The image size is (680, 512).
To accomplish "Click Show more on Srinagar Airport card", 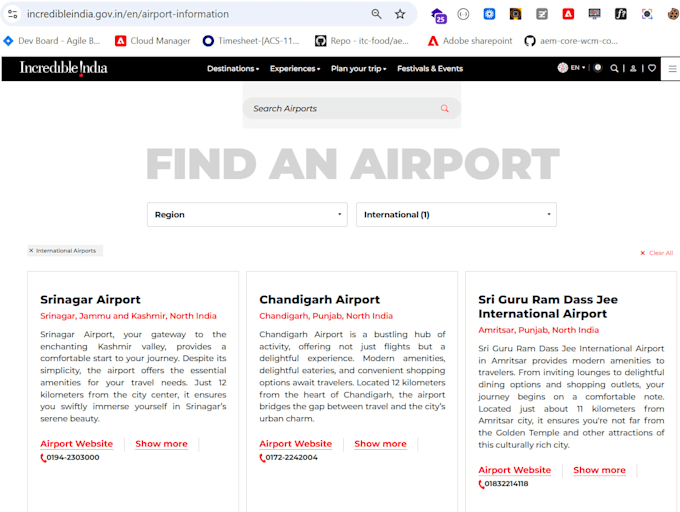I will [161, 444].
